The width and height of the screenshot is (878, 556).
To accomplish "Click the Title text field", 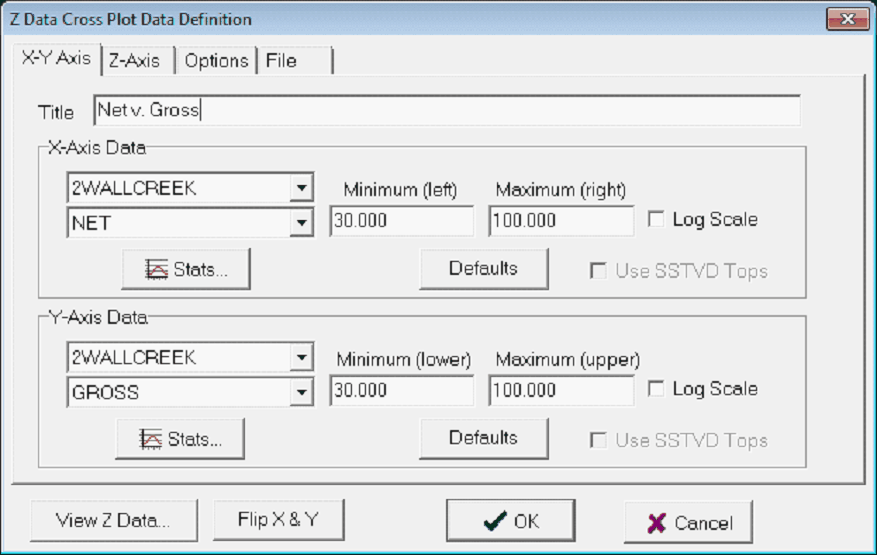I will (x=446, y=110).
